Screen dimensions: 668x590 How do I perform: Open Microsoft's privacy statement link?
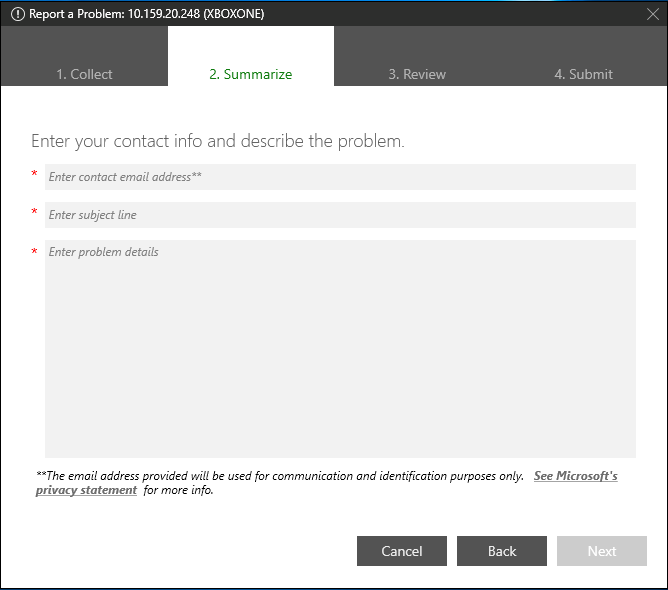[x=576, y=476]
